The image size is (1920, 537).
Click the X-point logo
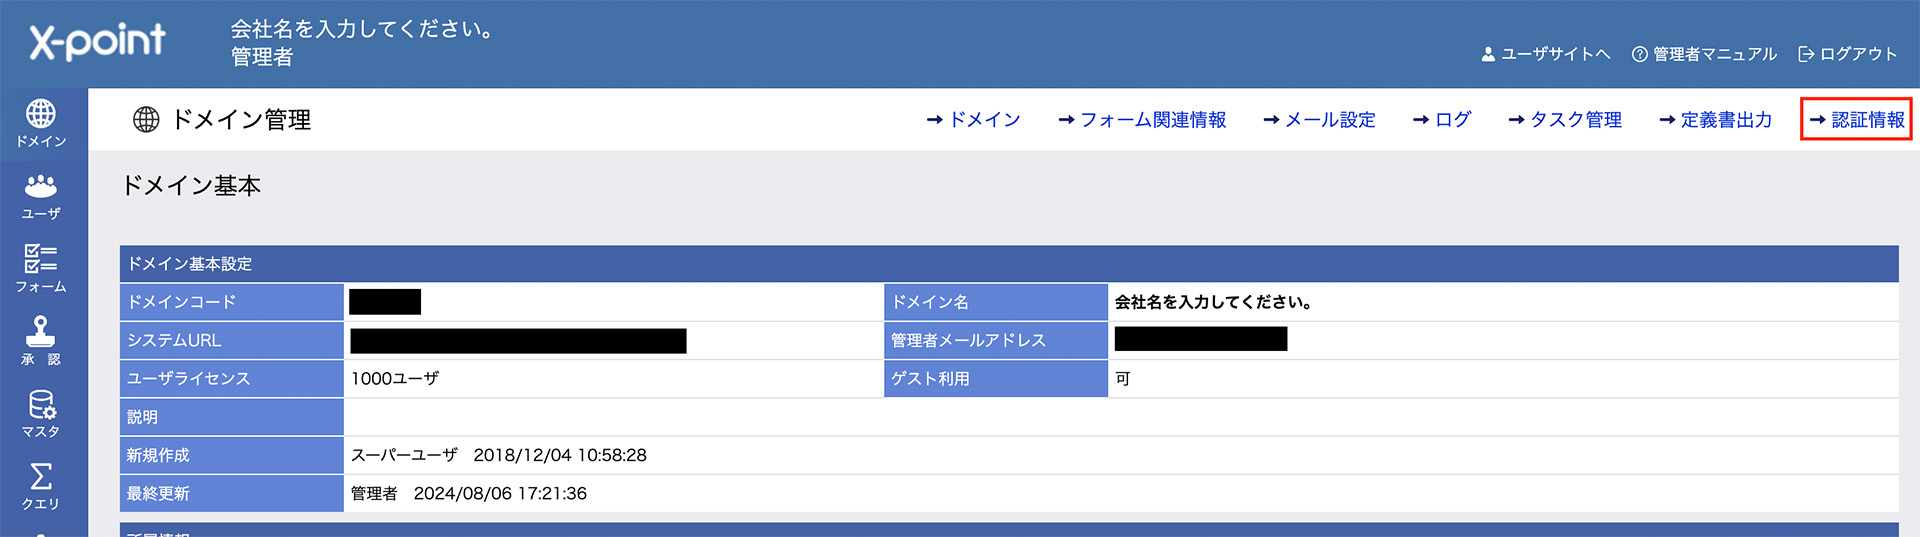pyautogui.click(x=97, y=41)
